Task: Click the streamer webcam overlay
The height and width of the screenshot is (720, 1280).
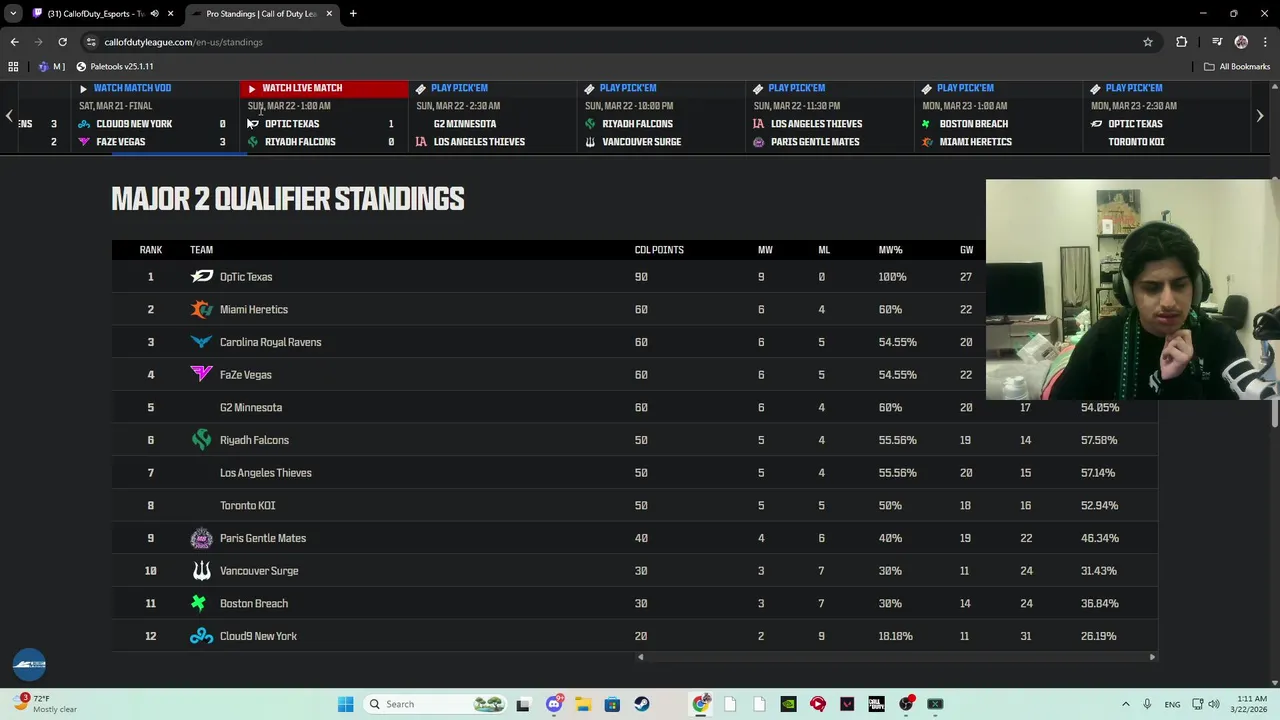Action: coord(1132,290)
